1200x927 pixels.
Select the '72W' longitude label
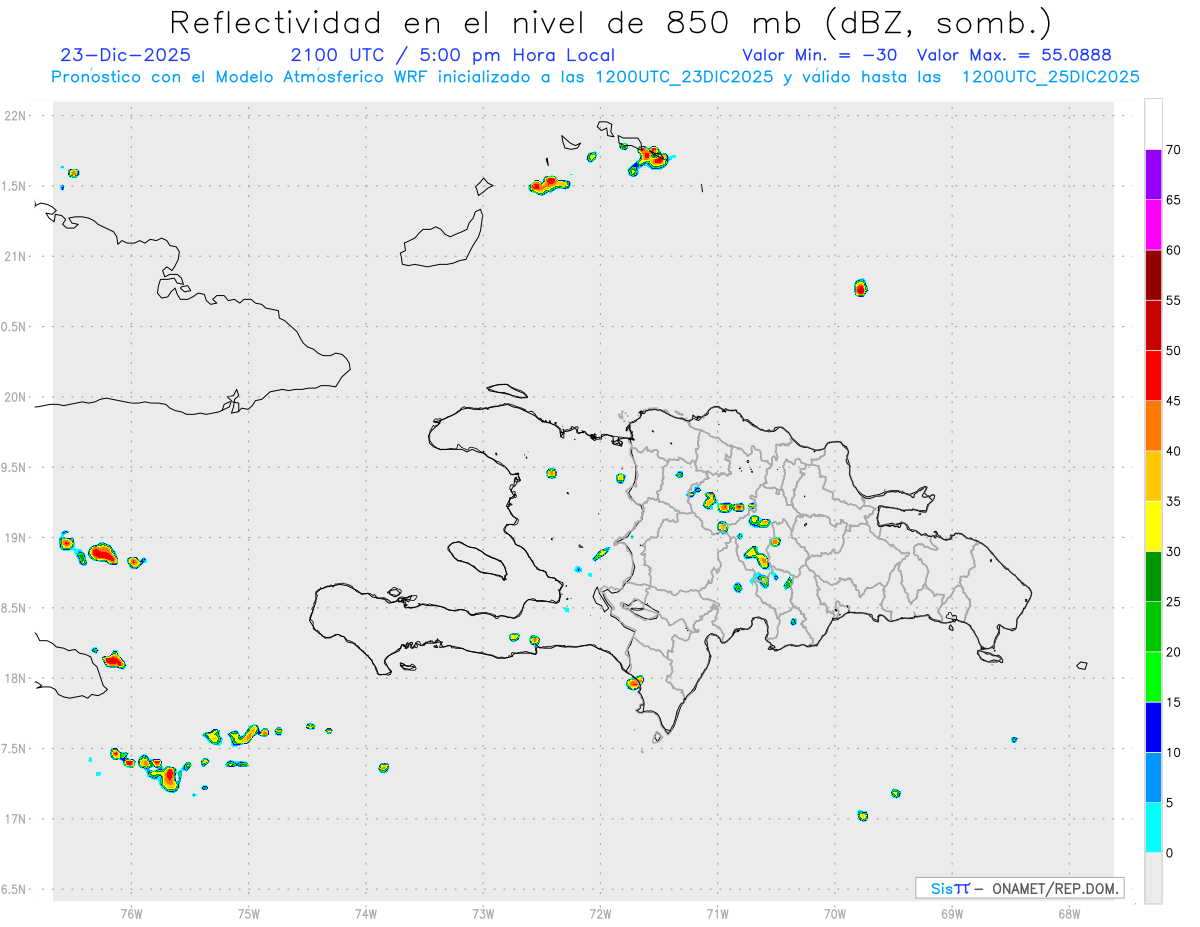click(600, 913)
